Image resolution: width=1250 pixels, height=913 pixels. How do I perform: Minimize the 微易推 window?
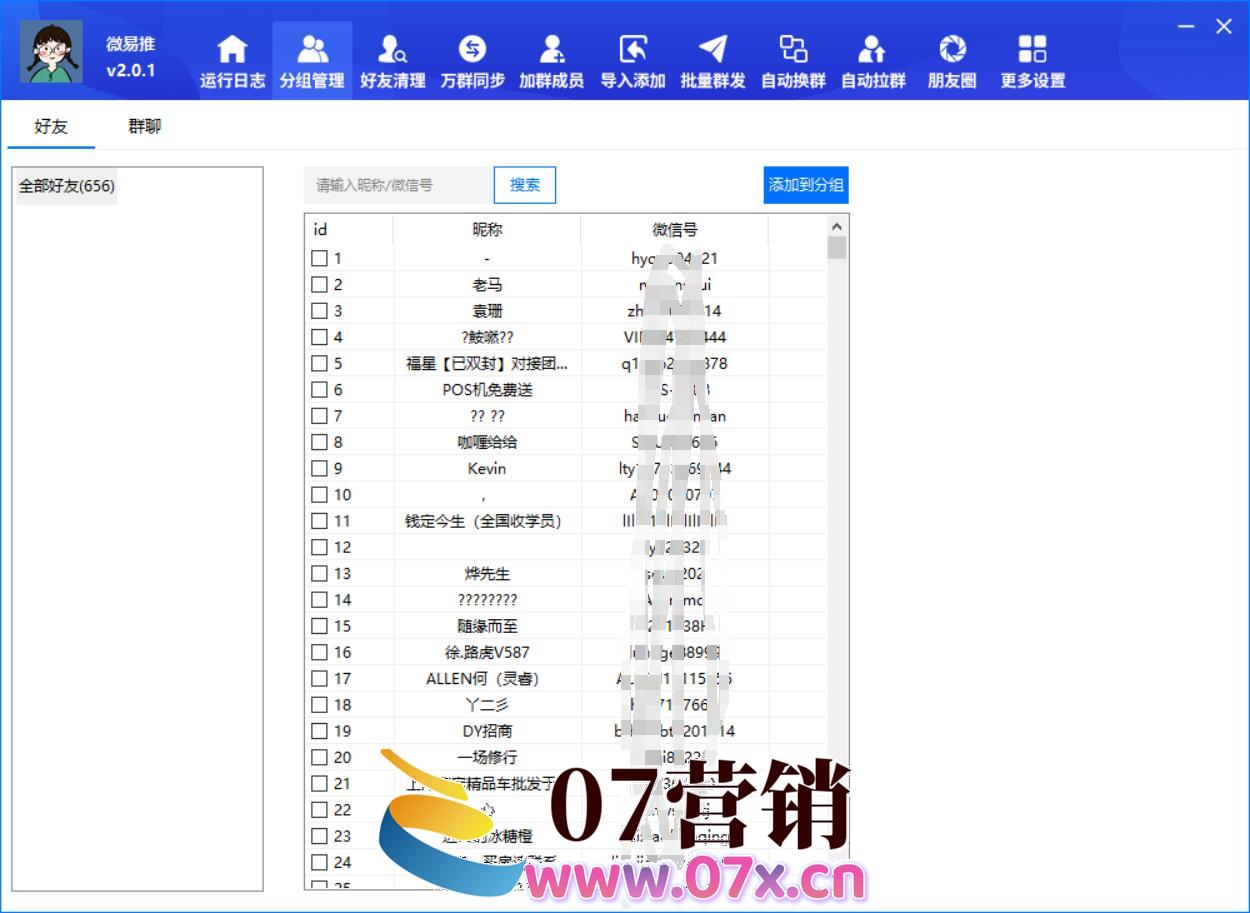pos(1186,26)
